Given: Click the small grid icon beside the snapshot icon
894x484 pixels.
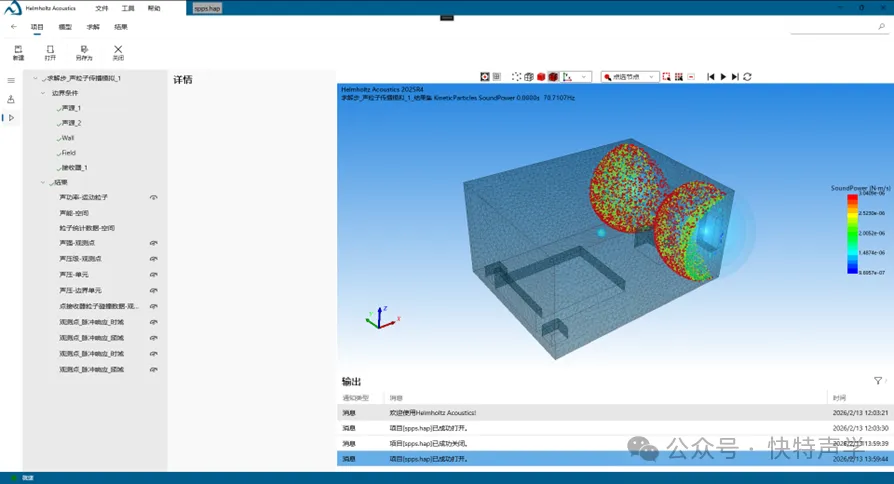Looking at the screenshot, I should 497,76.
